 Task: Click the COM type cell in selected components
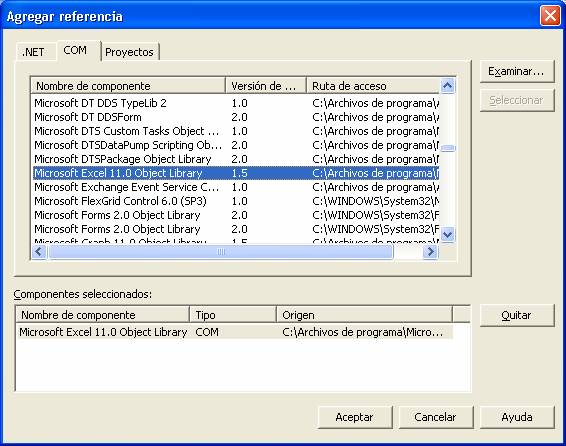(207, 332)
